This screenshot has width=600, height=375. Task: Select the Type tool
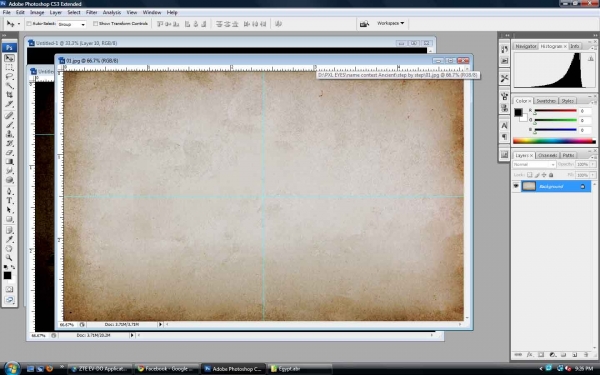tap(9, 201)
